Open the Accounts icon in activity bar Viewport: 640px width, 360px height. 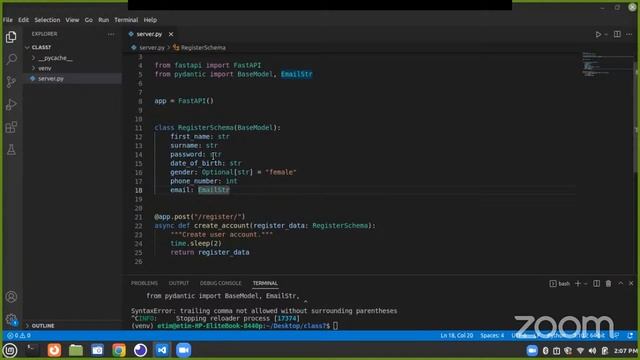11,297
